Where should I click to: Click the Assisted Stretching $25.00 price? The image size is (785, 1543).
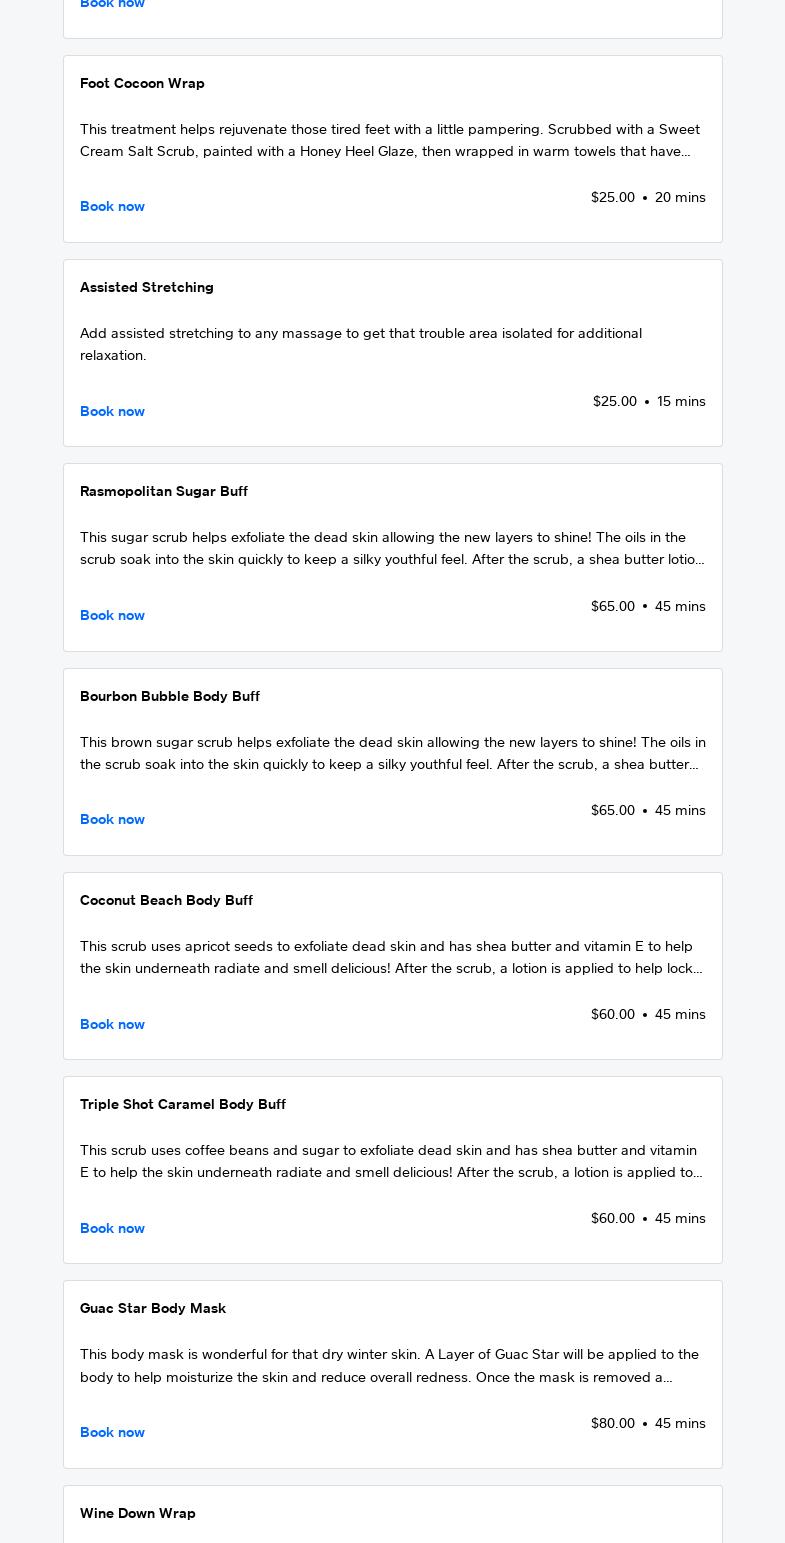coord(614,401)
